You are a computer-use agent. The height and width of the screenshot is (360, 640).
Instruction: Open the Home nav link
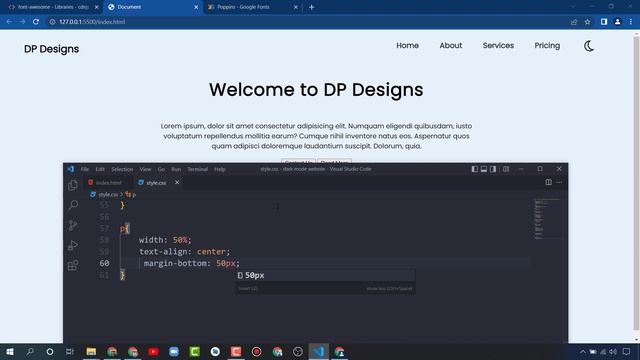407,45
